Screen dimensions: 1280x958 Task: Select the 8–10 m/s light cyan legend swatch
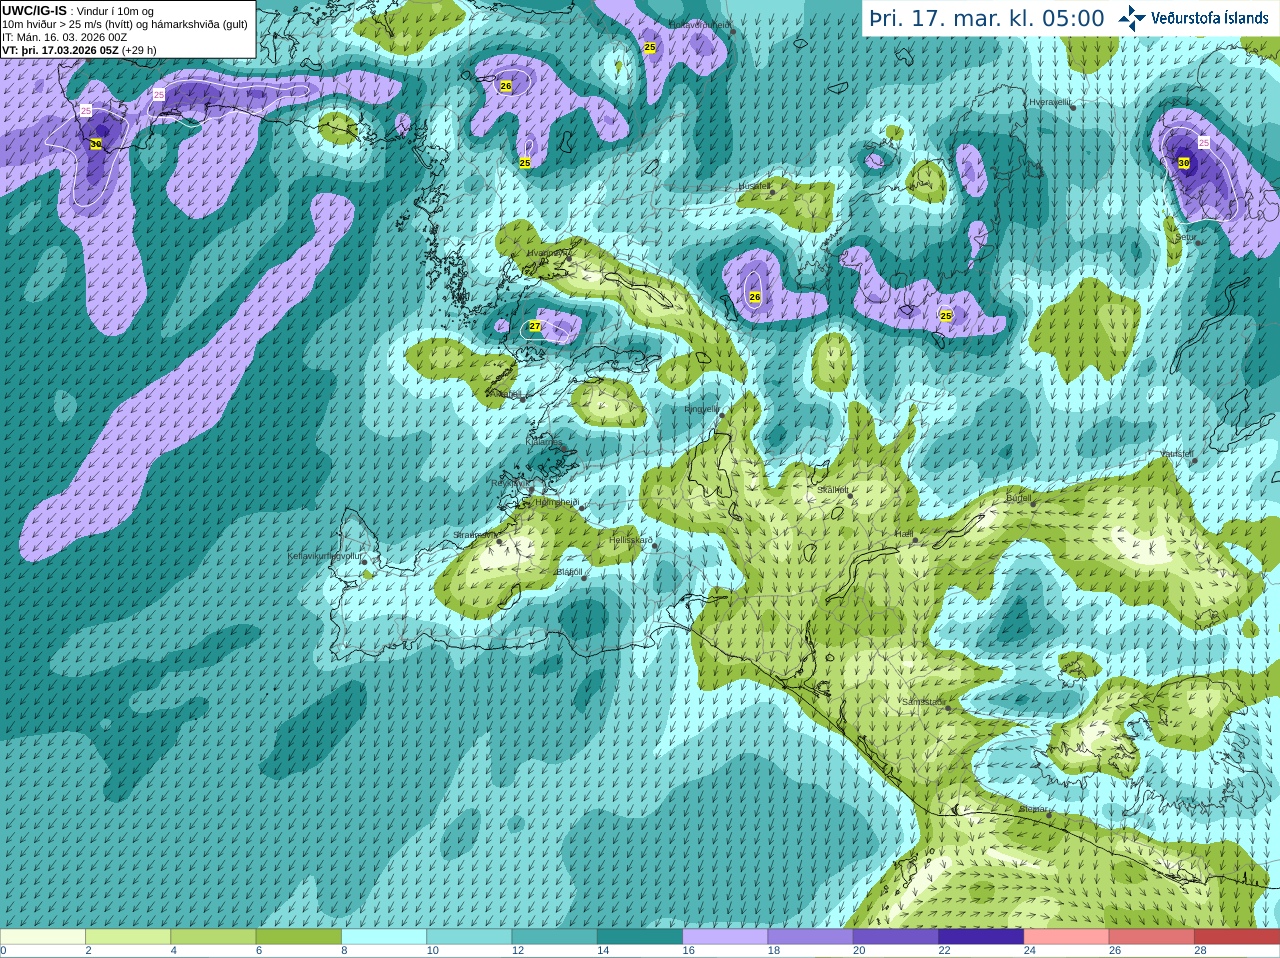384,937
